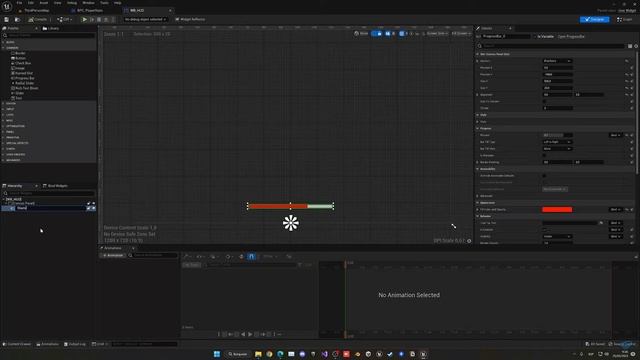Click play in animation timeline controls
The height and width of the screenshot is (360, 640).
pyautogui.click(x=250, y=334)
